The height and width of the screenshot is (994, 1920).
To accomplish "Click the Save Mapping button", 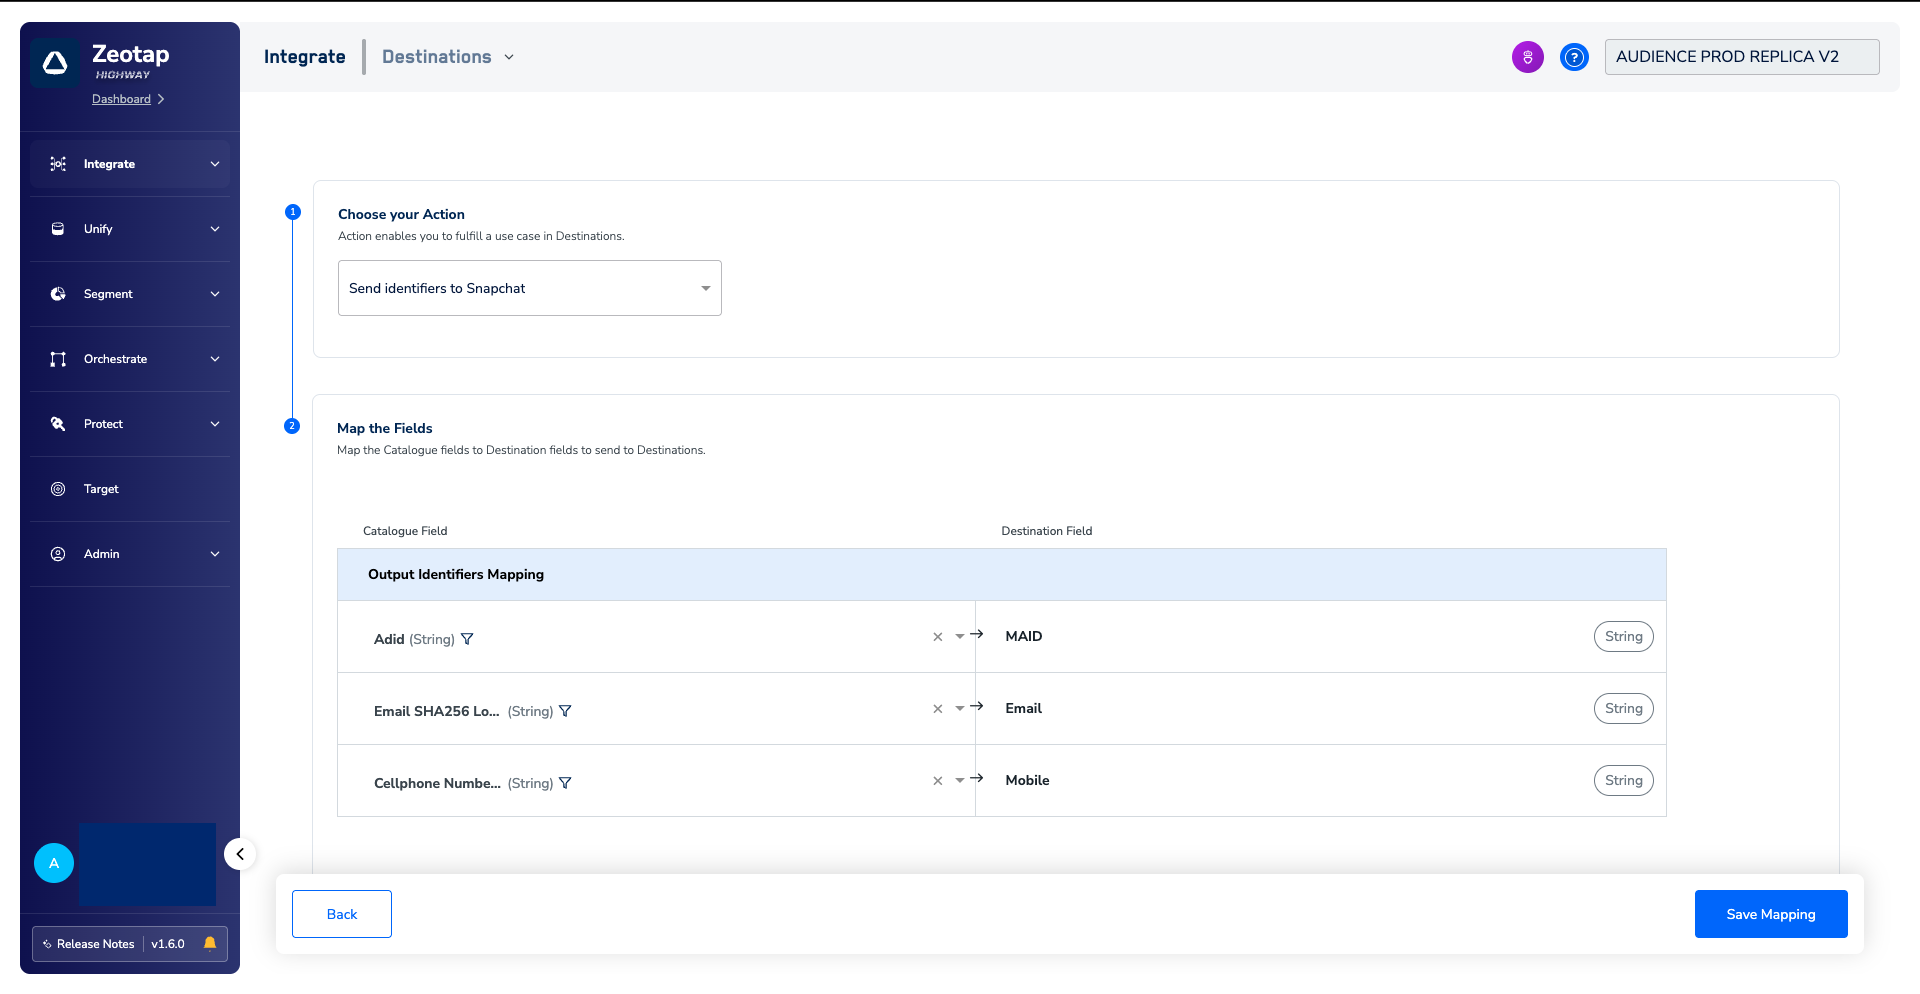I will pos(1771,914).
